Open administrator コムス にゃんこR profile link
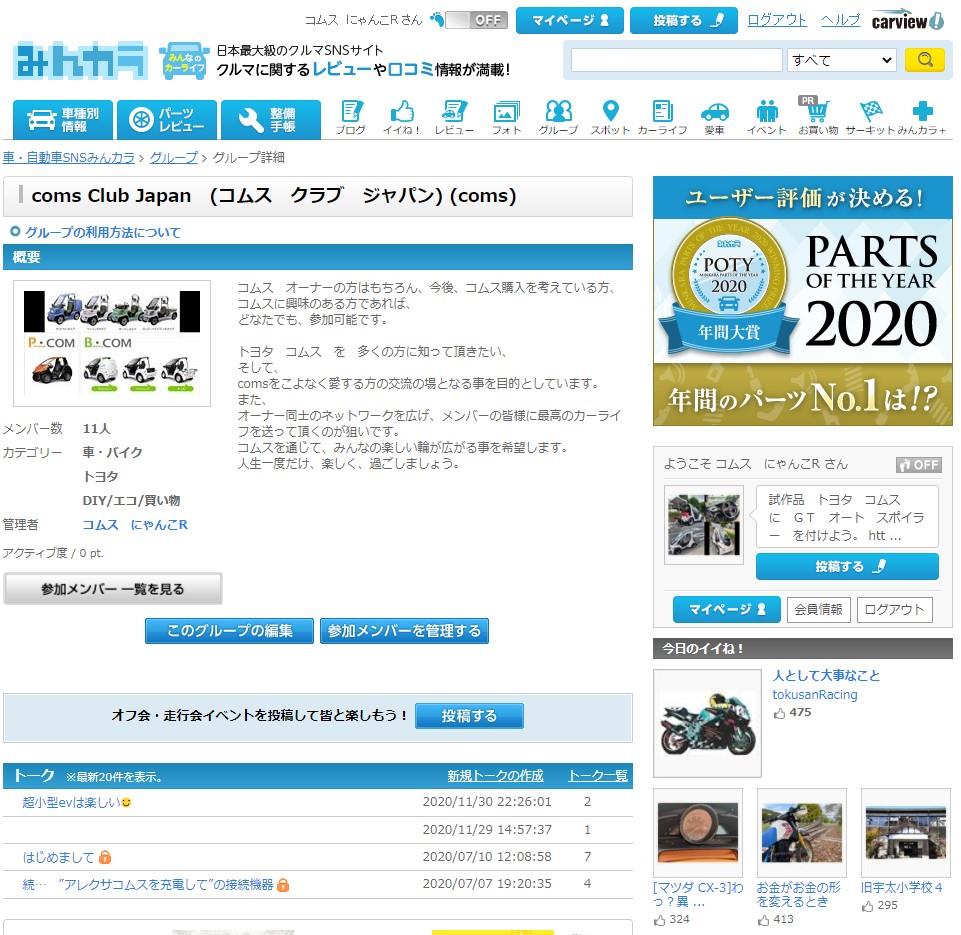The width and height of the screenshot is (961, 935). pyautogui.click(x=135, y=525)
